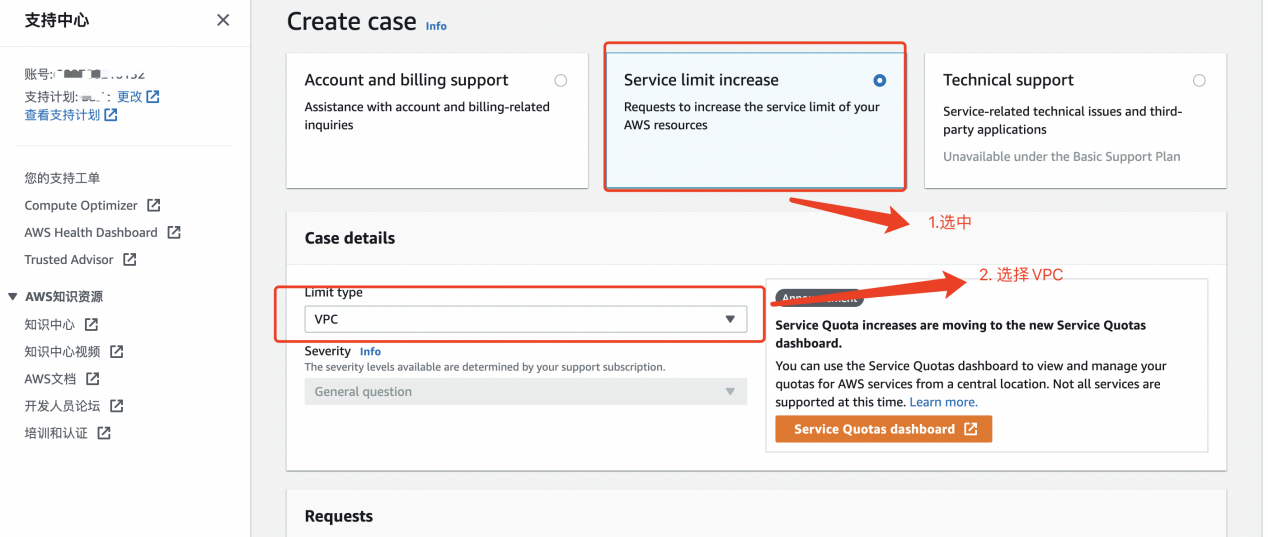Open the Limit type VPC dropdown
The image size is (1268, 537).
(x=526, y=319)
